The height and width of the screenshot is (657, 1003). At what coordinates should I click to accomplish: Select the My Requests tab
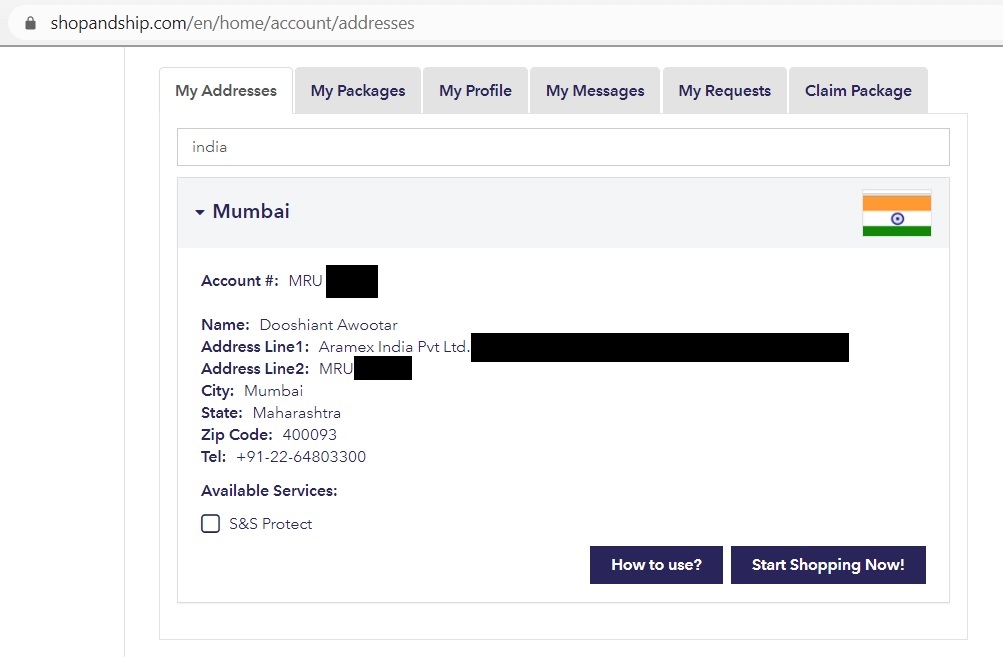pos(724,91)
